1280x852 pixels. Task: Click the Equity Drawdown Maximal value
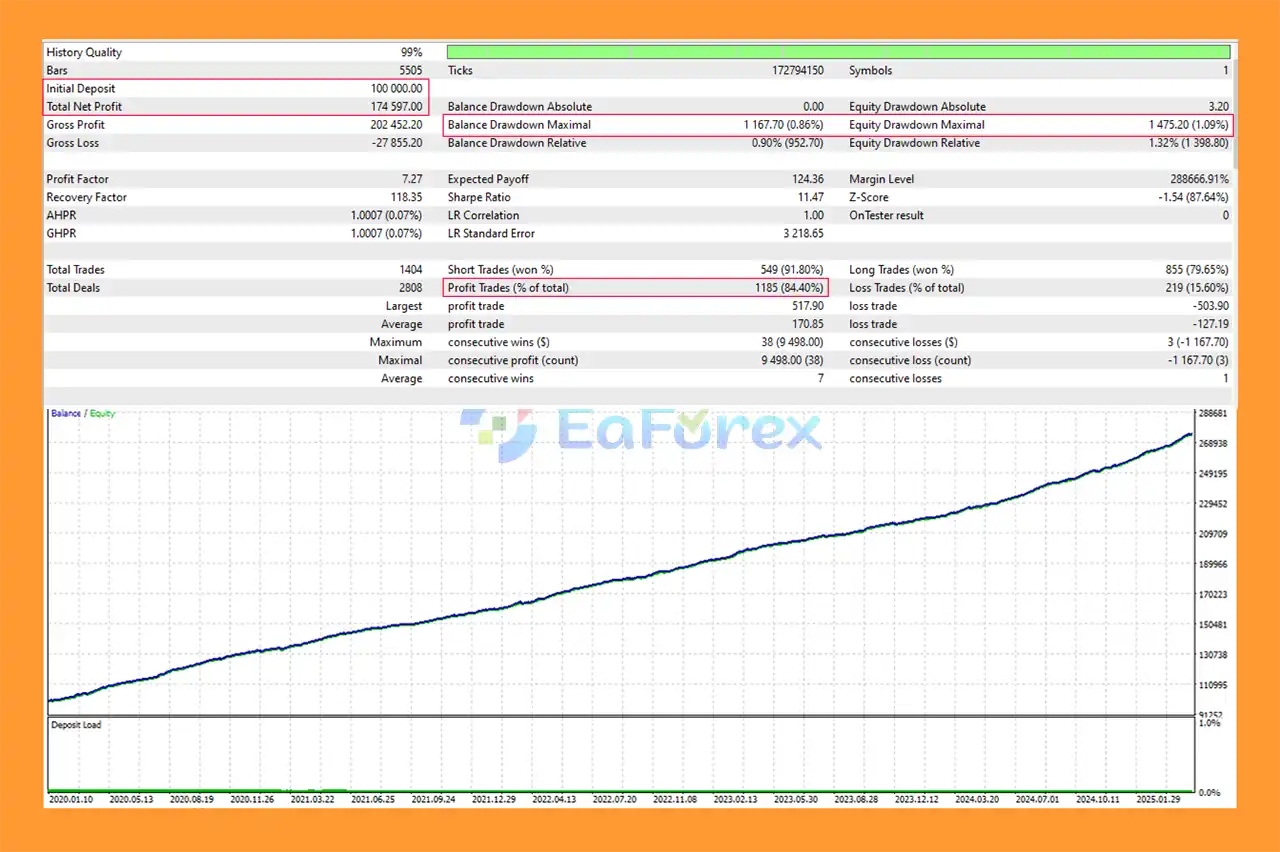1189,125
